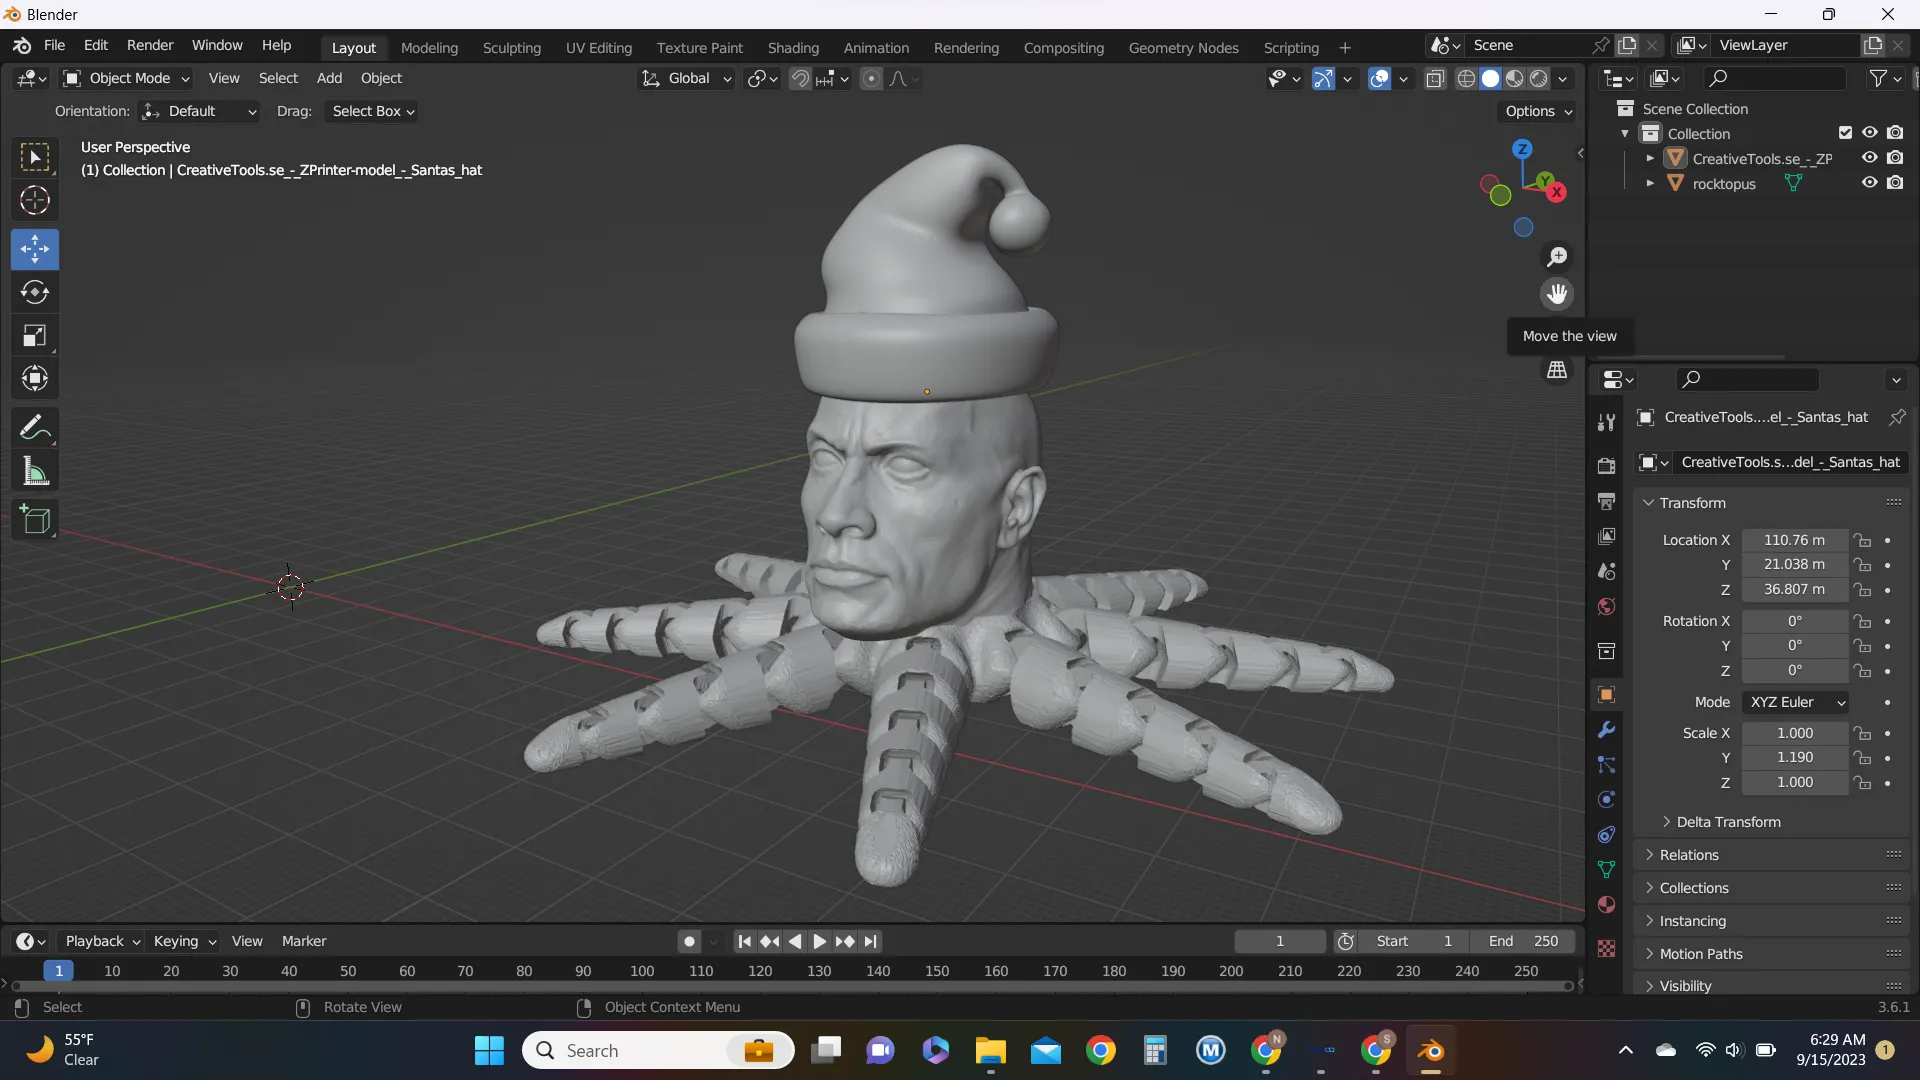
Task: Open rotation Mode XYZ Euler dropdown
Action: 1795,702
